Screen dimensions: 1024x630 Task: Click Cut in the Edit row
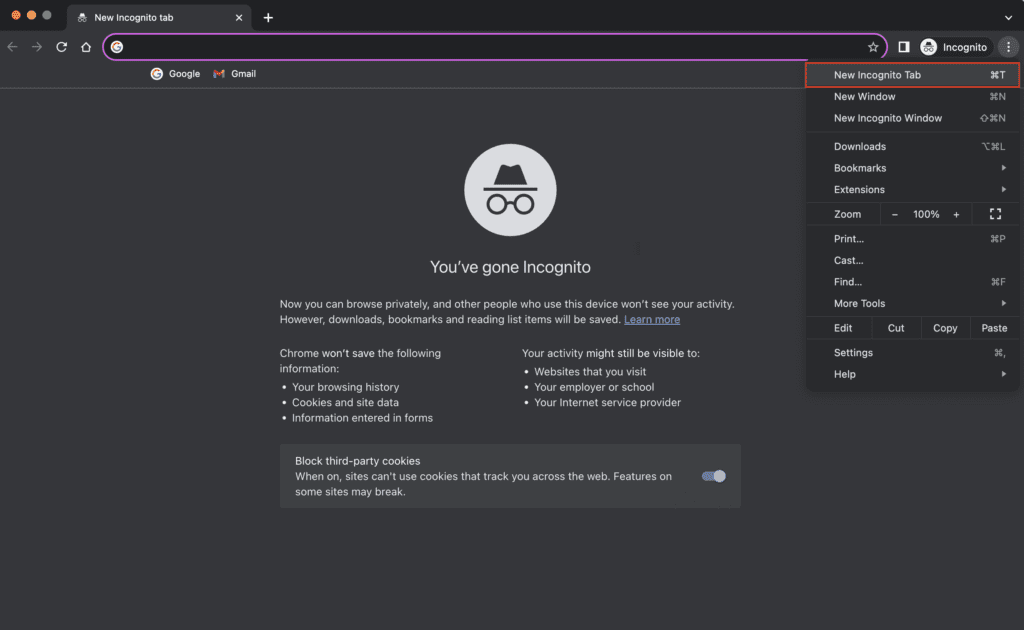896,328
